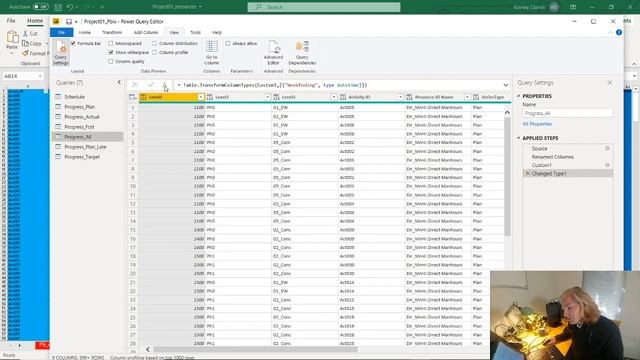Select Renamed Columns applied step
Image resolution: width=640 pixels, height=360 pixels.
[x=568, y=157]
